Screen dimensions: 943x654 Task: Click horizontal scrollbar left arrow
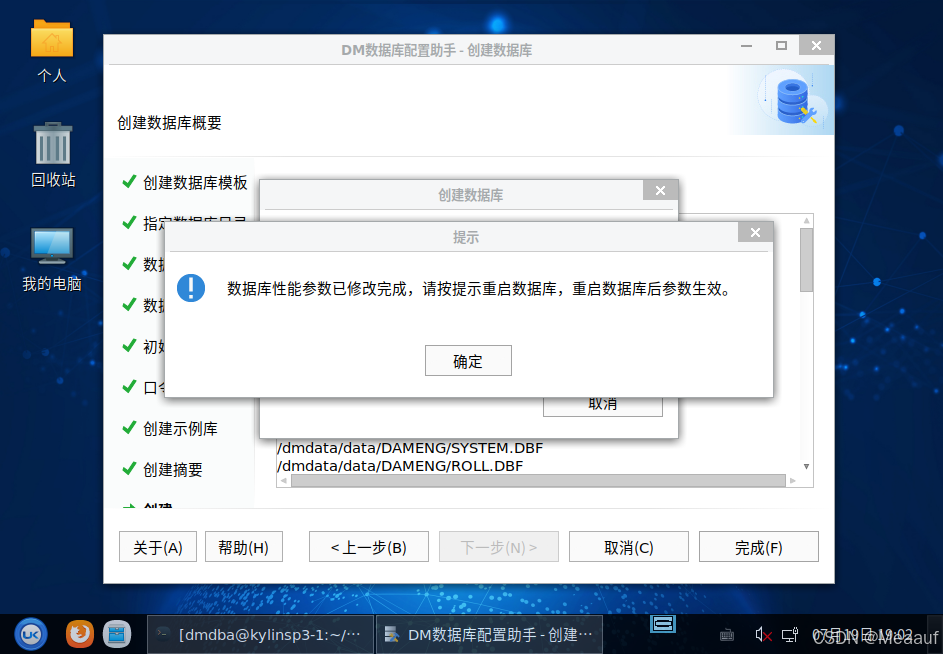(x=283, y=480)
